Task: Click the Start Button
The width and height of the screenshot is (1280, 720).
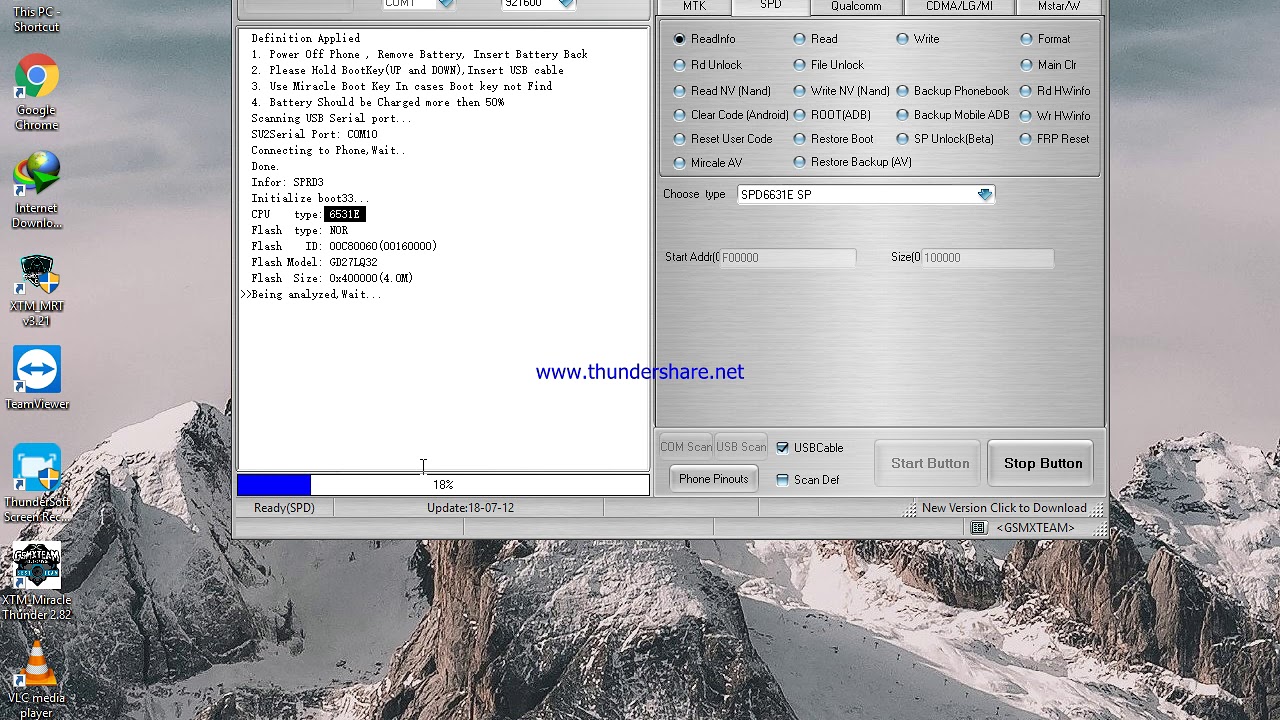Action: [x=930, y=464]
